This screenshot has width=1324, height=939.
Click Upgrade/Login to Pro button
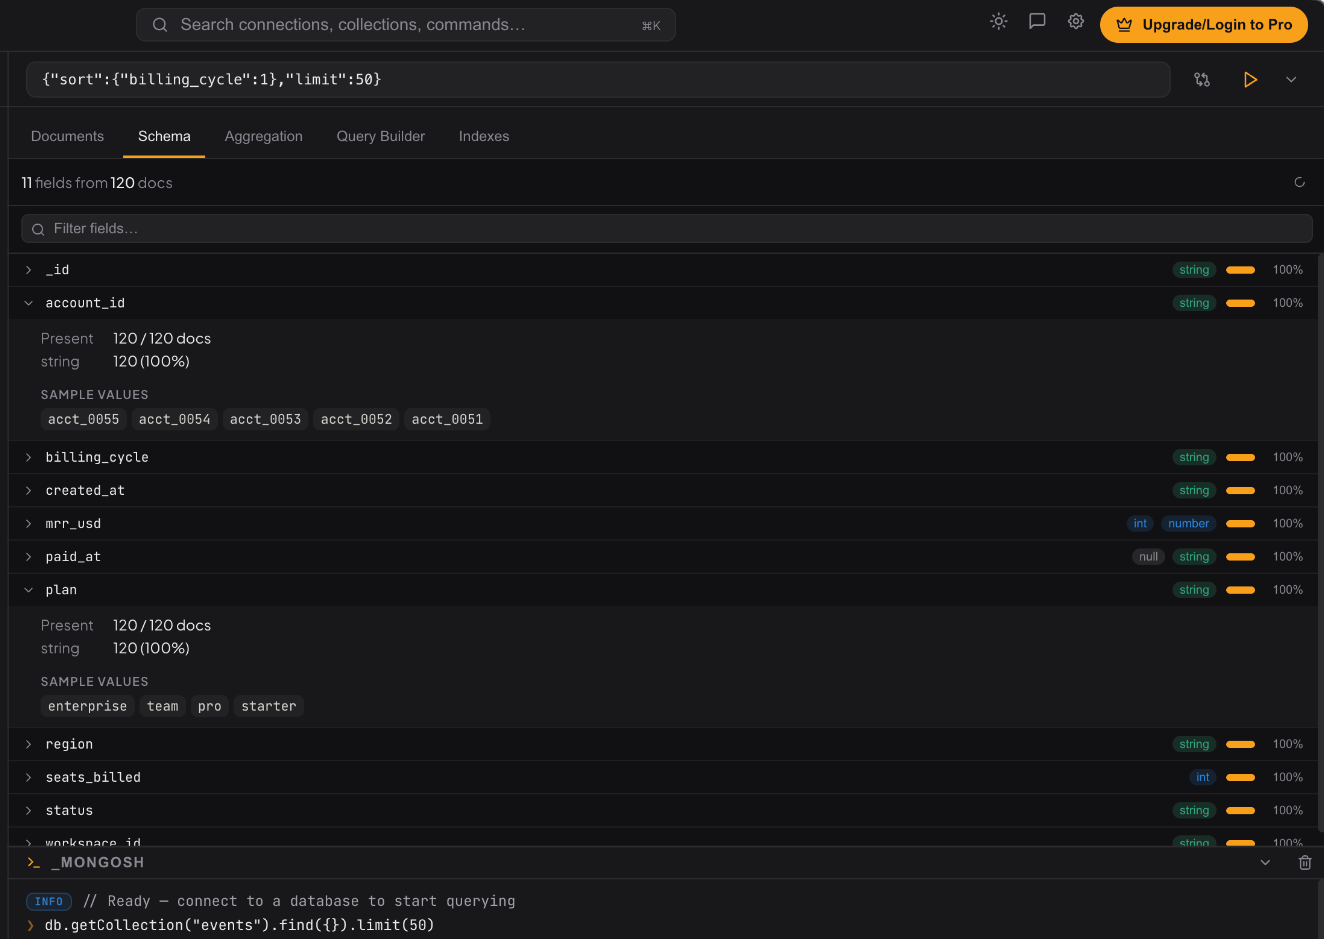click(x=1203, y=25)
